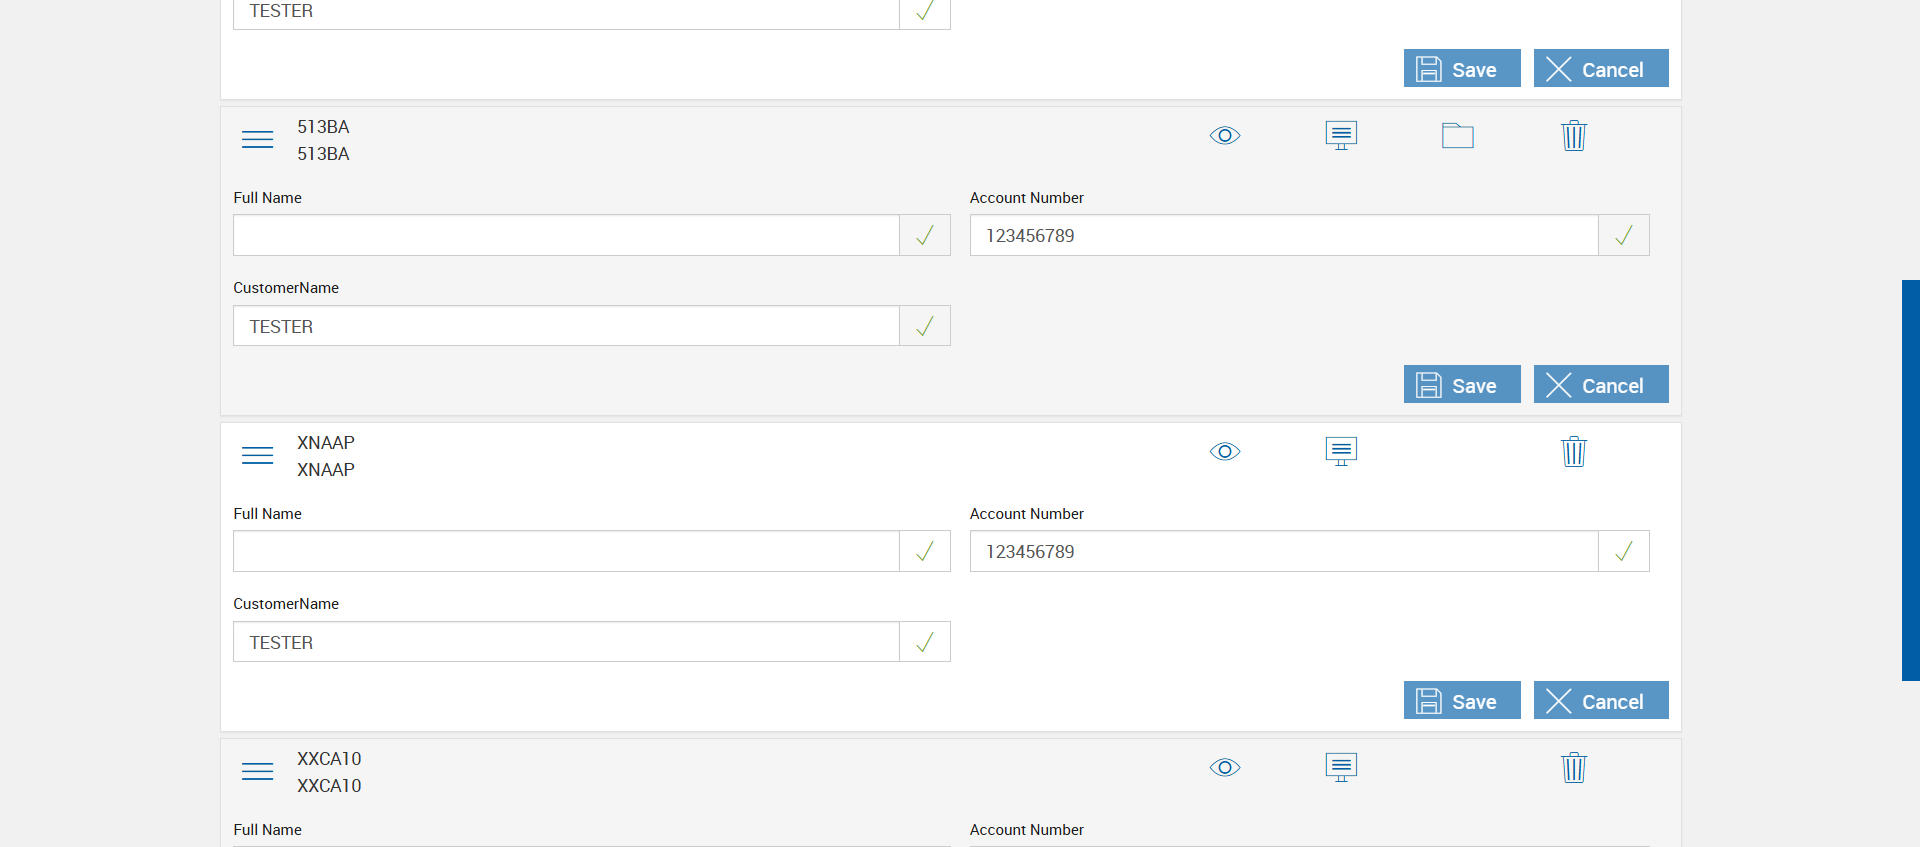This screenshot has height=847, width=1920.
Task: Confirm 513BA Account Number with checkmark
Action: click(x=1623, y=236)
